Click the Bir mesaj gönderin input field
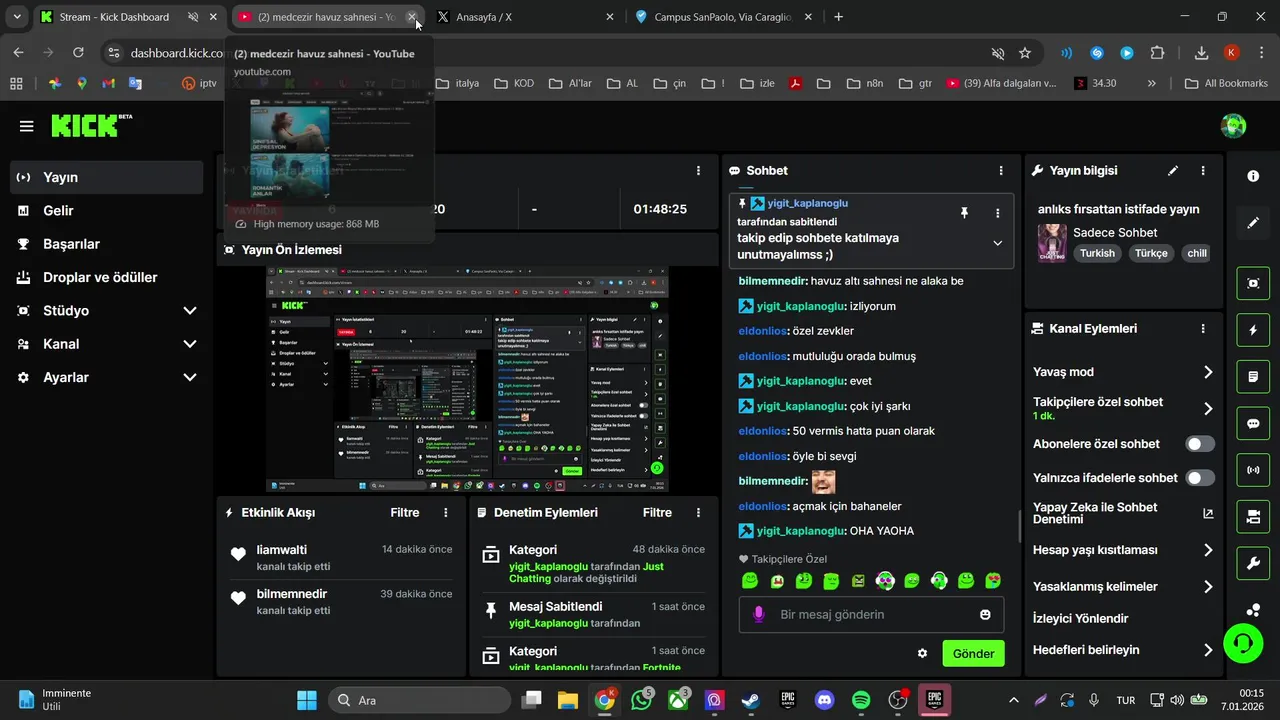Viewport: 1280px width, 720px height. pos(871,614)
